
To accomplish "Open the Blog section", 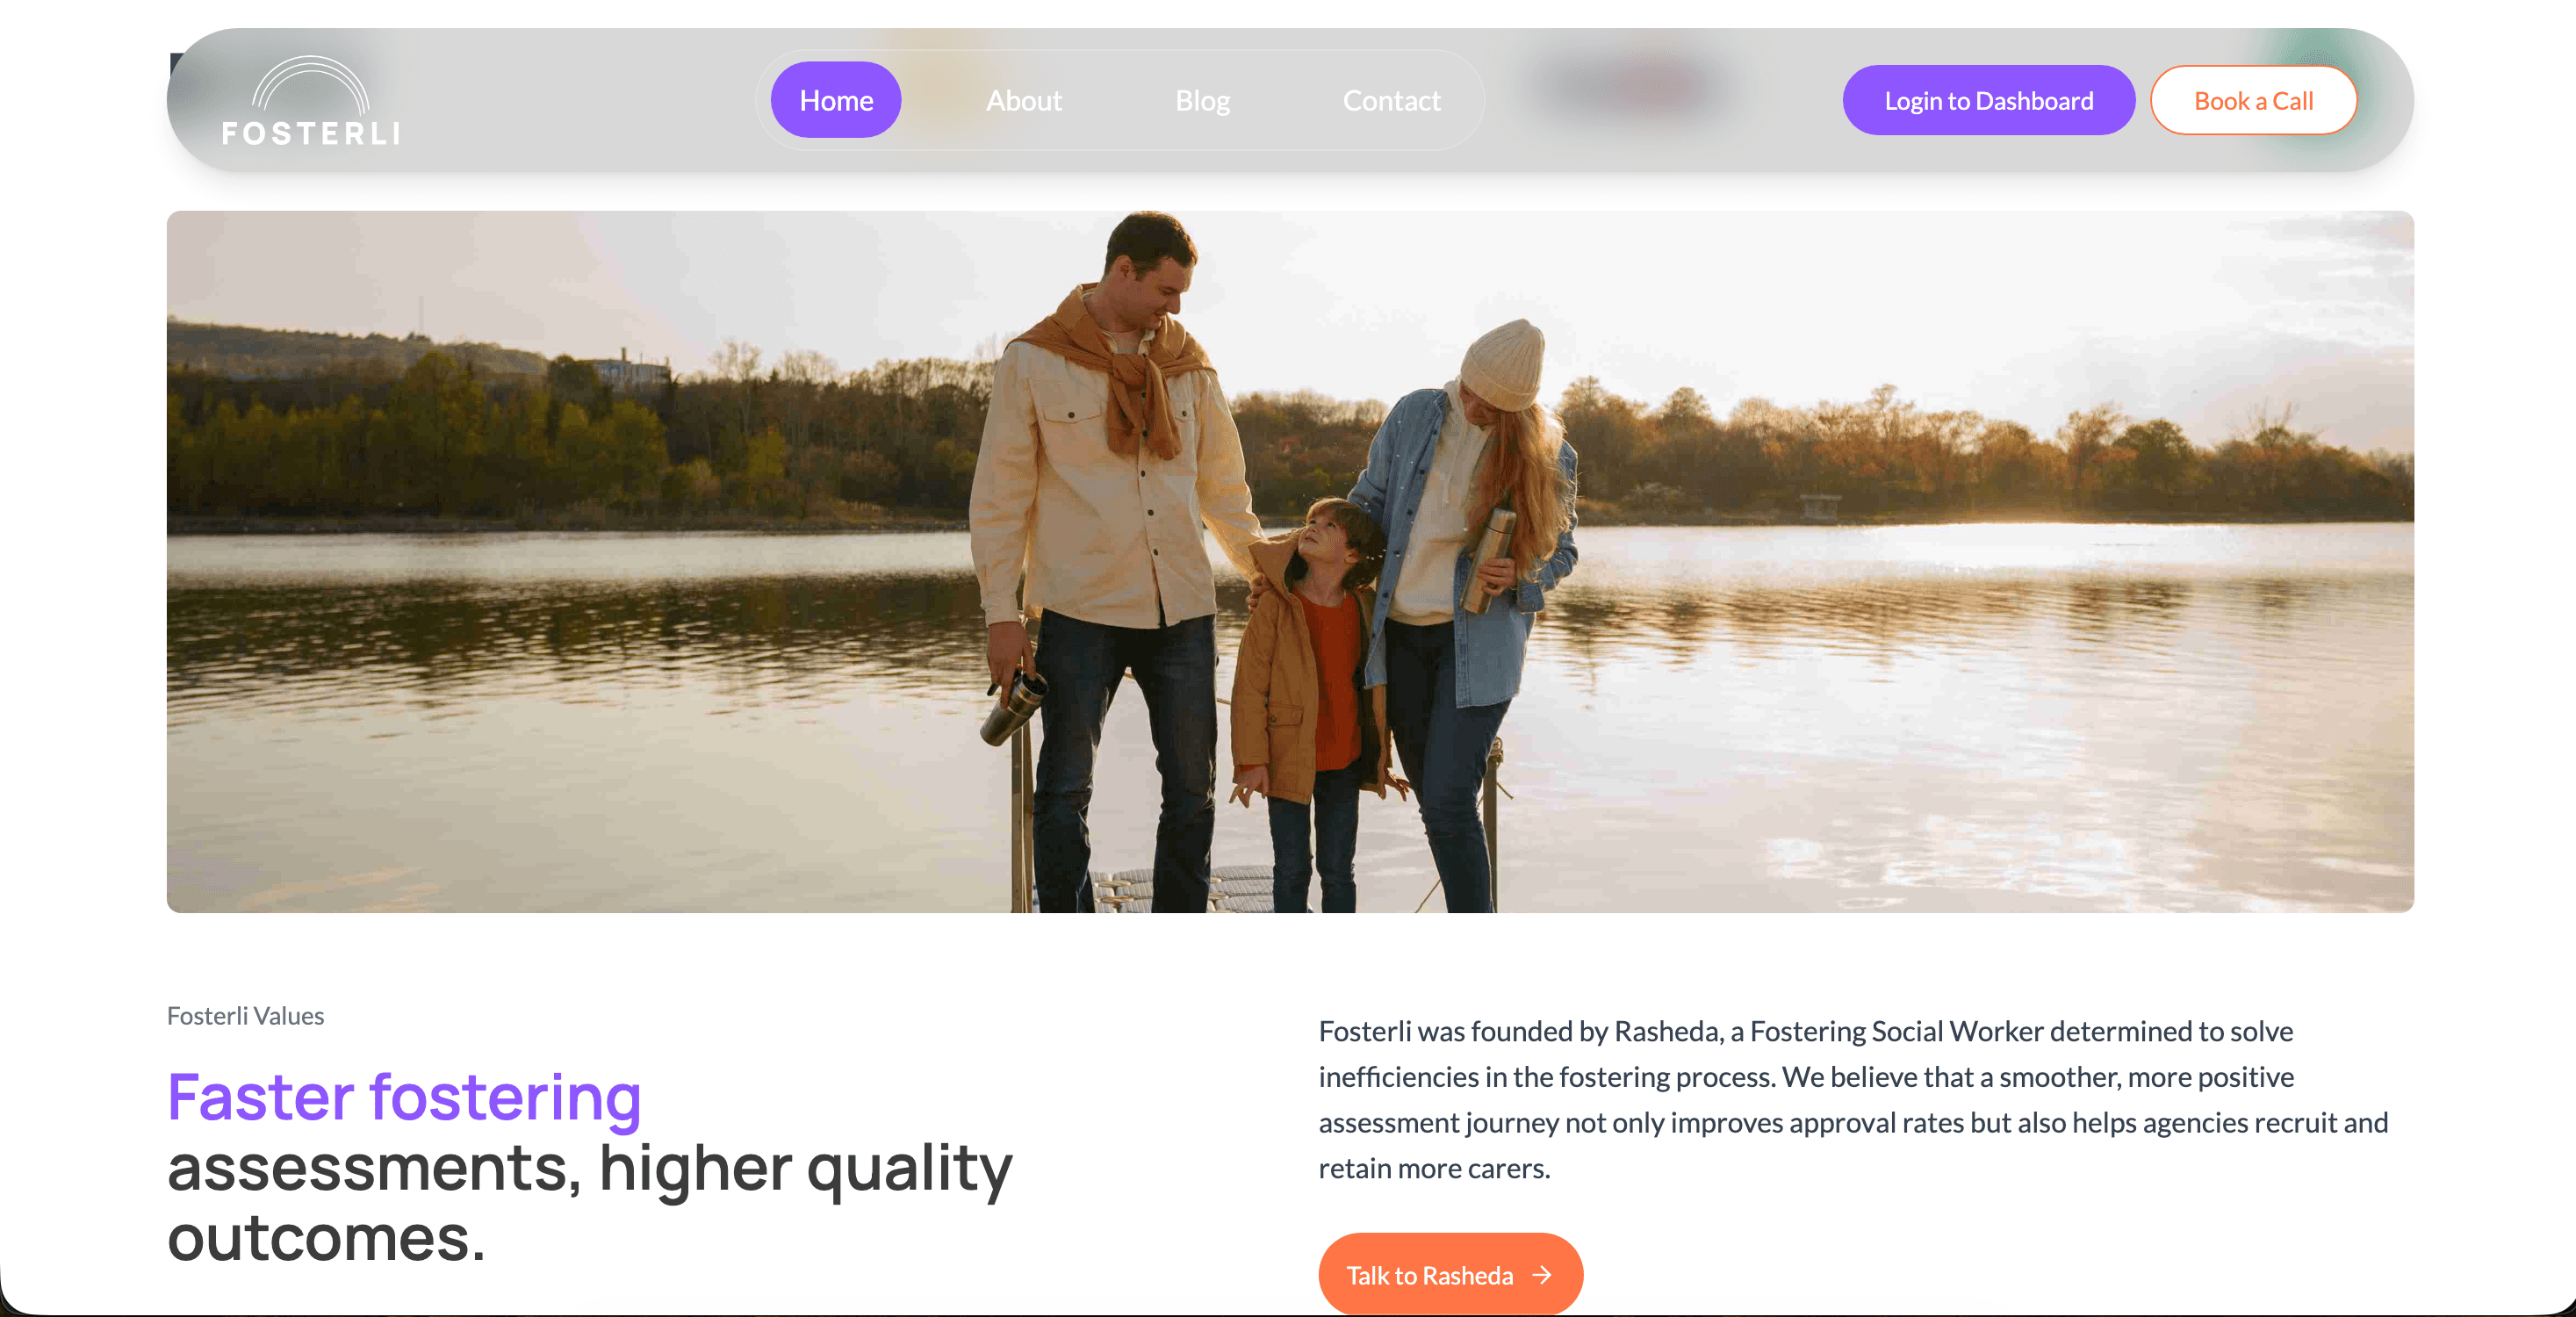I will click(1202, 100).
